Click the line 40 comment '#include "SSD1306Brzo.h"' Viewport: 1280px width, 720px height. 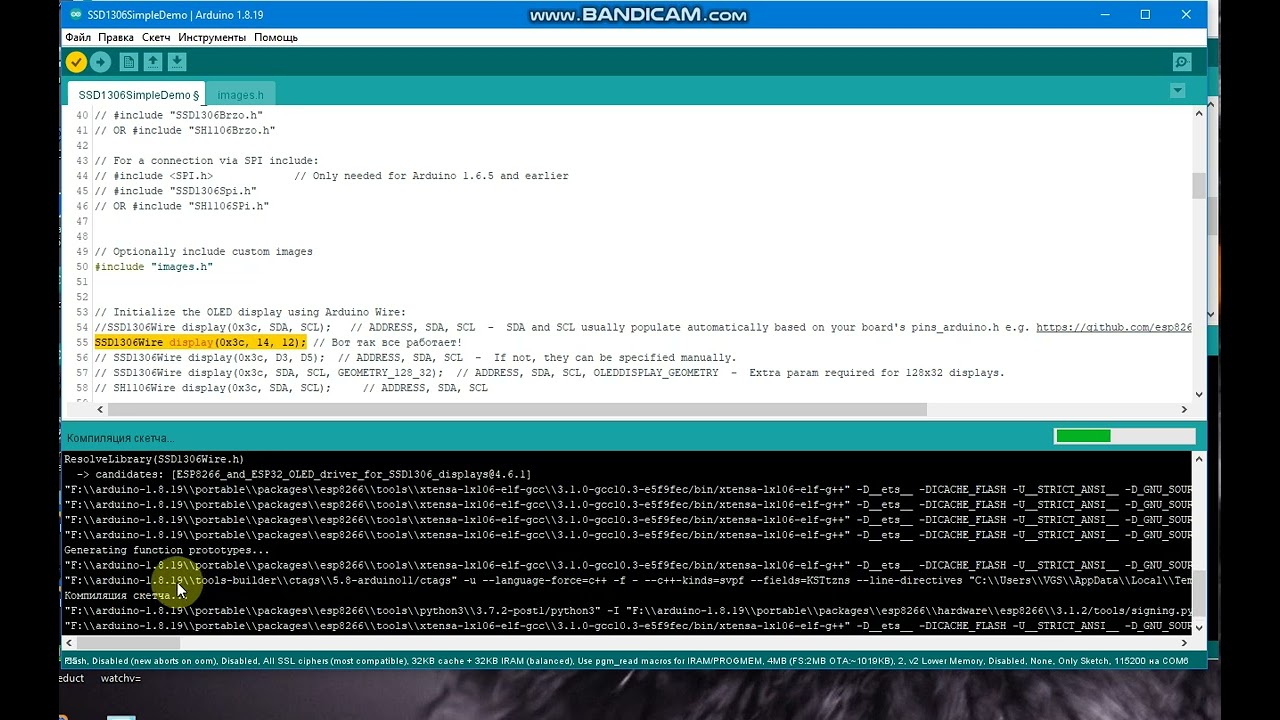click(x=178, y=116)
